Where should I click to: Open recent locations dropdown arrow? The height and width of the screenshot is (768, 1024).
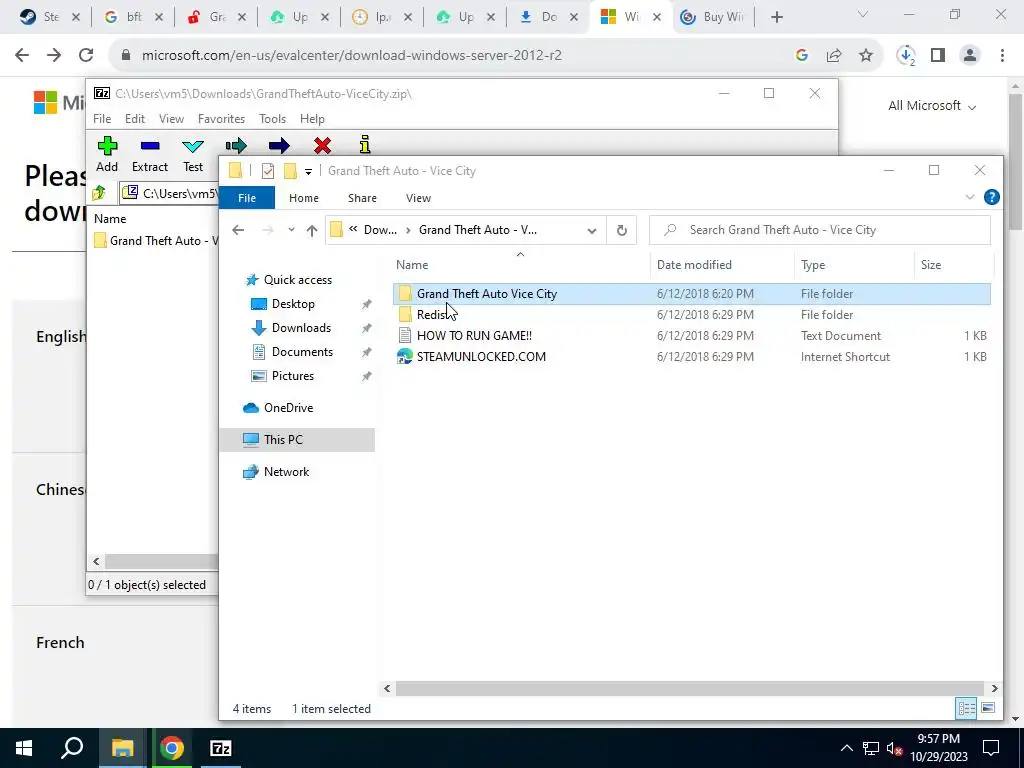click(x=291, y=230)
